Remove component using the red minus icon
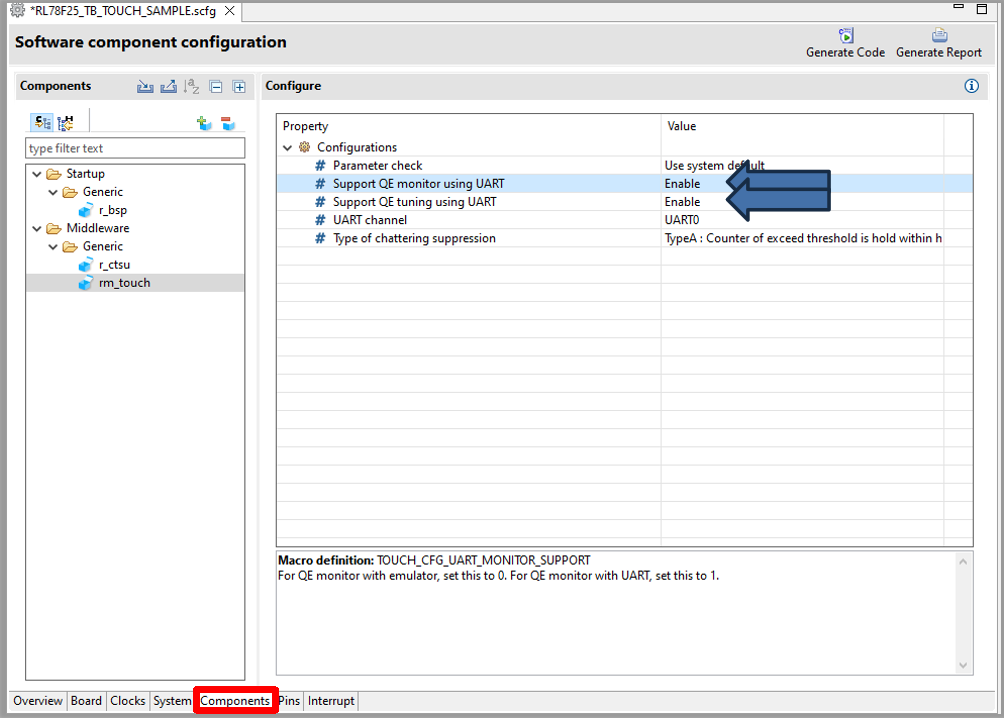1004x718 pixels. coord(227,123)
